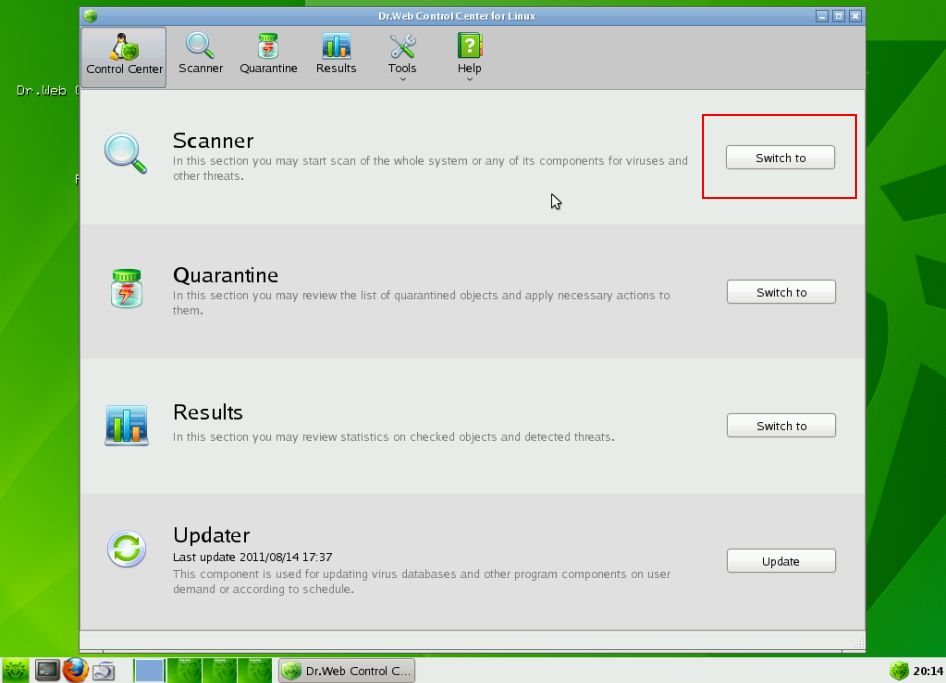Select the Results section heading
The width and height of the screenshot is (946, 683).
click(208, 412)
